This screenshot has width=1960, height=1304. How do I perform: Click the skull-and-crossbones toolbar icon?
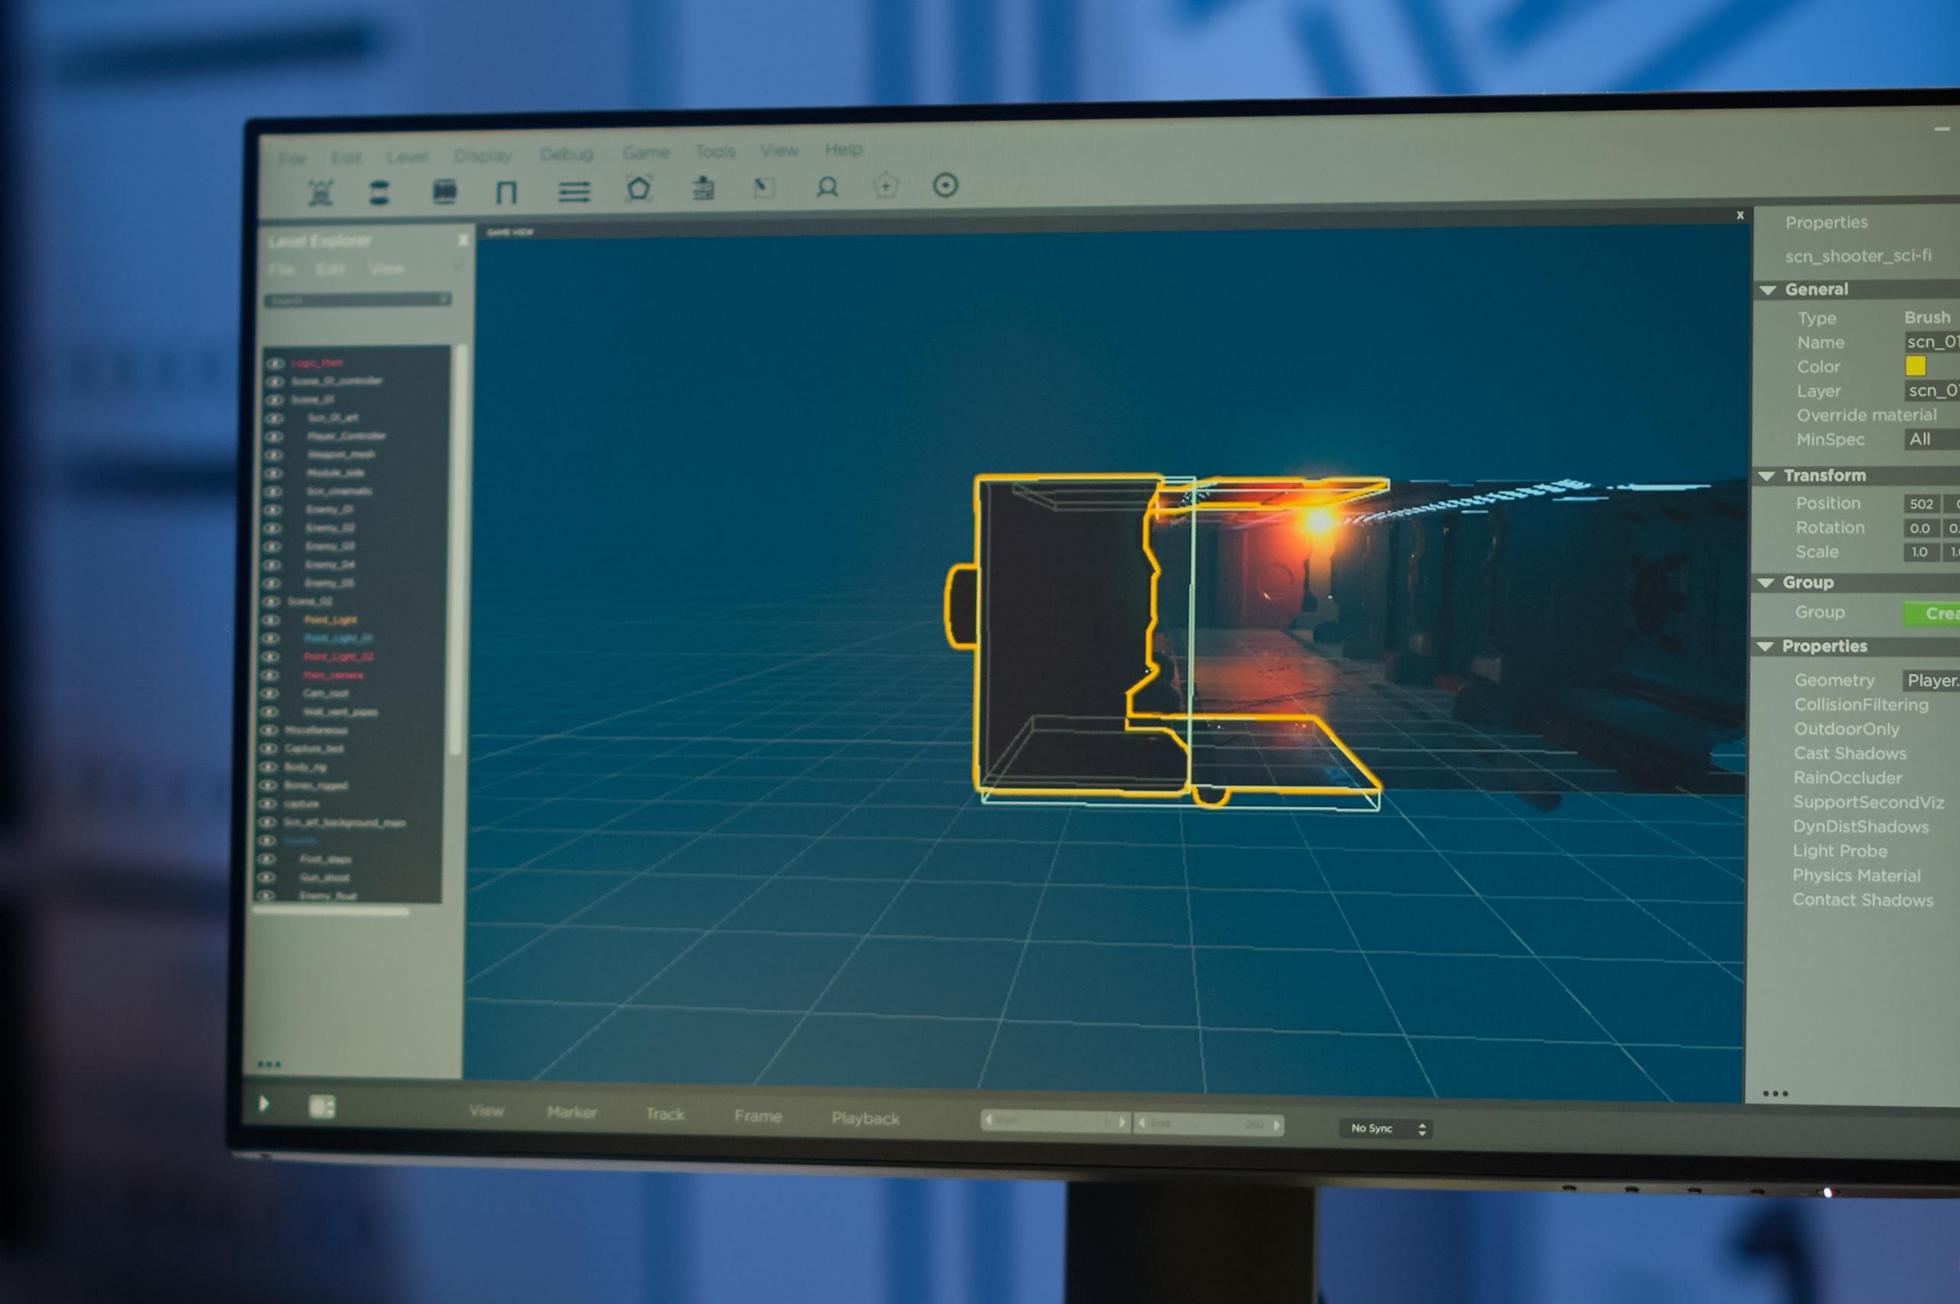[x=320, y=192]
